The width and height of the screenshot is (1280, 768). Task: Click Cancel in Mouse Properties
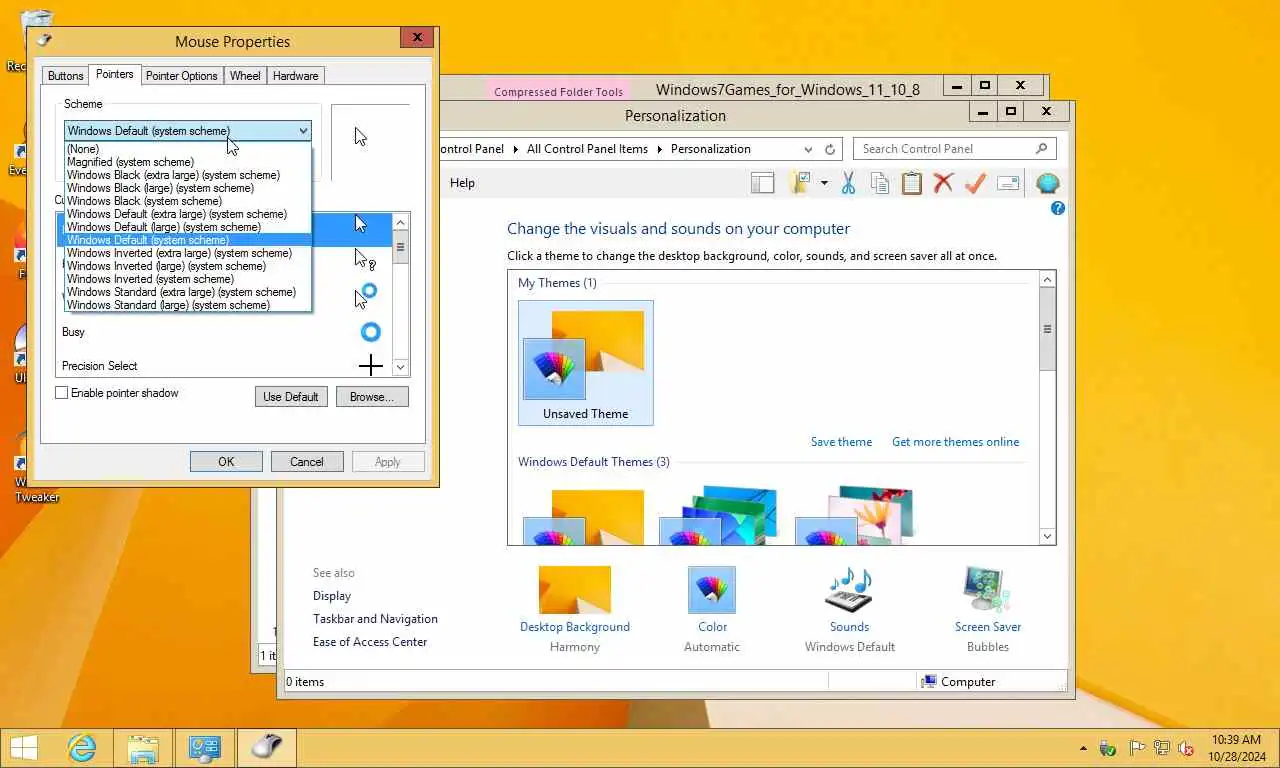tap(307, 462)
